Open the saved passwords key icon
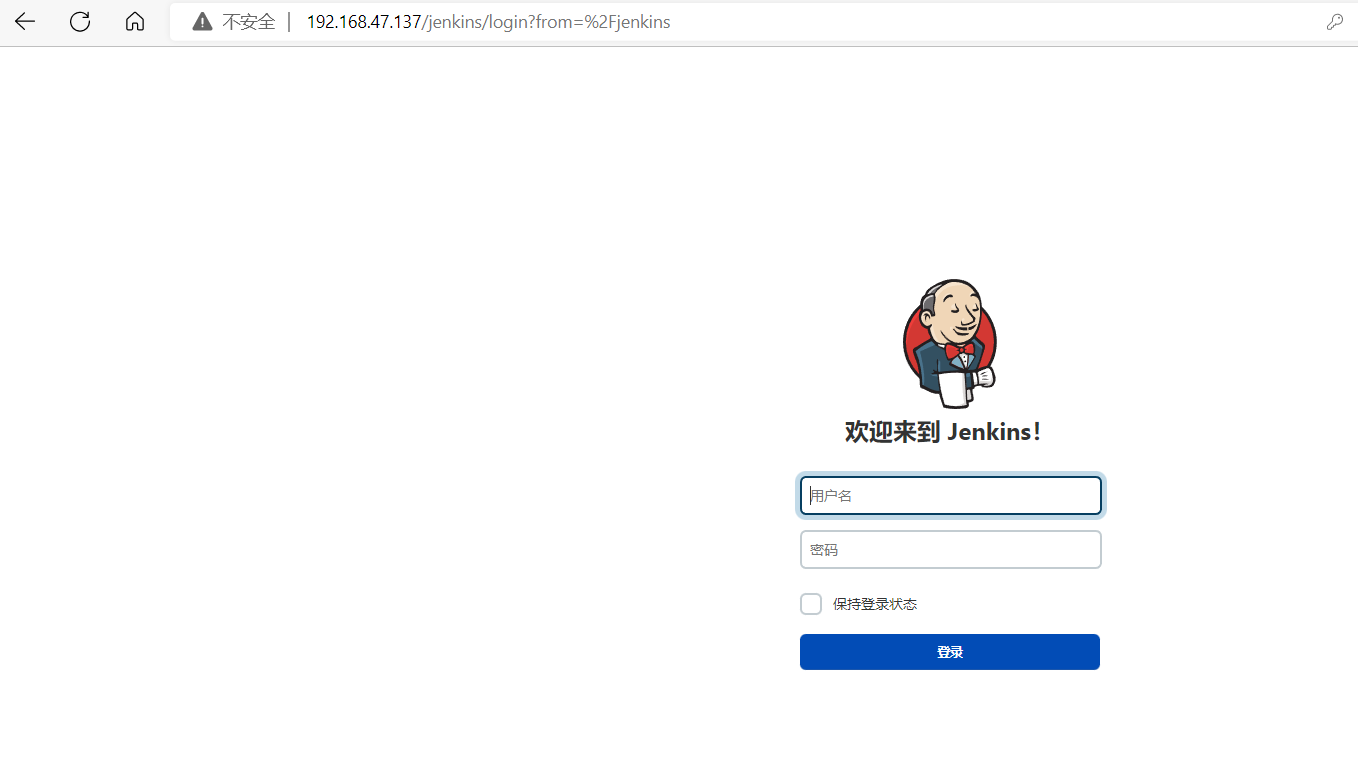1358x767 pixels. coord(1335,22)
